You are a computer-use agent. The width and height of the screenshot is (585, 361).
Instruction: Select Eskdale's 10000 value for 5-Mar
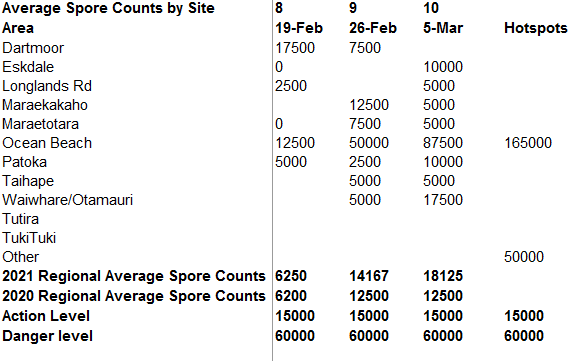pyautogui.click(x=443, y=67)
